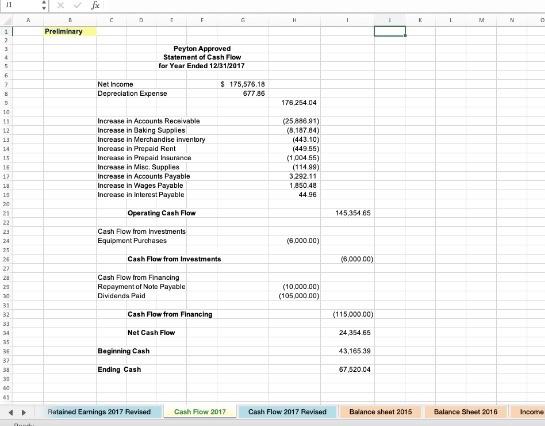Select Increase in Accounts Receivable label
Viewport: 545px width, 426px height.
[x=149, y=121]
